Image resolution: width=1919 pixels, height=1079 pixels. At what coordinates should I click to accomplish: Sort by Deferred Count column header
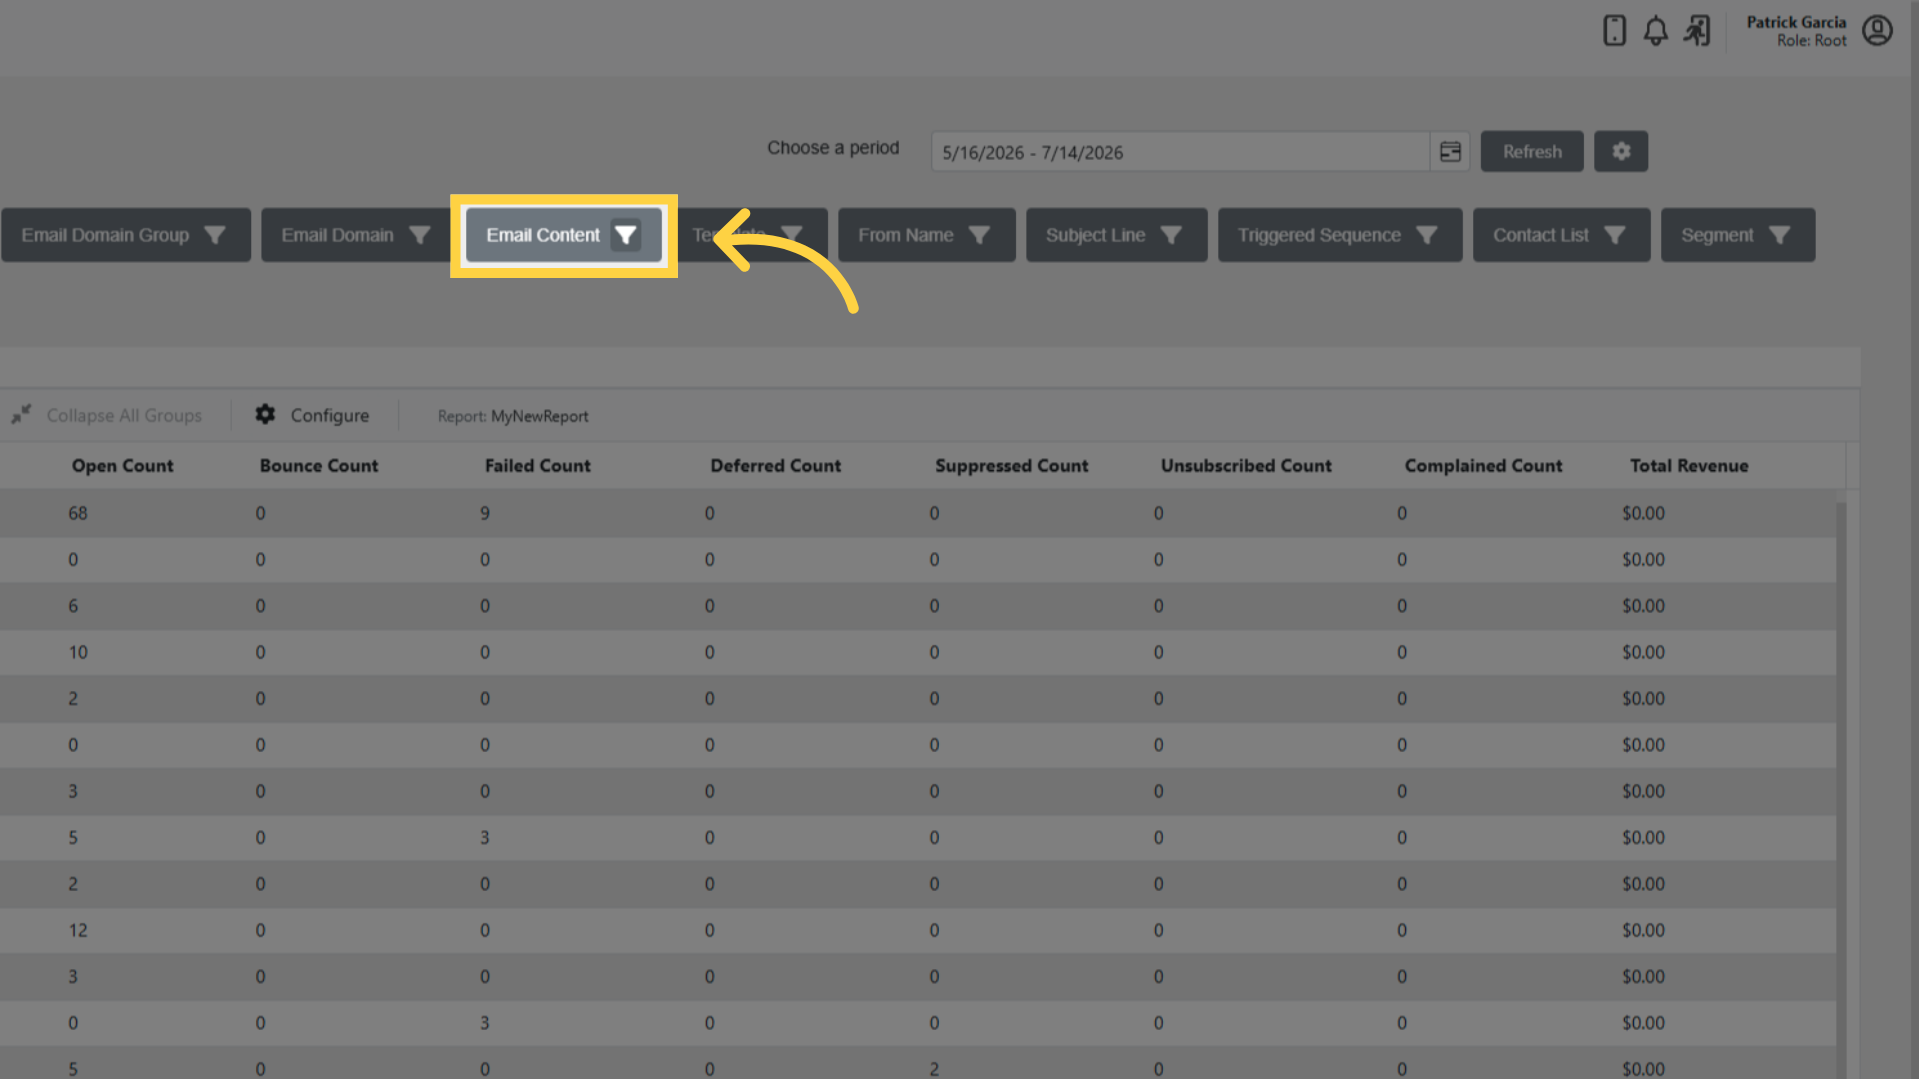click(775, 465)
